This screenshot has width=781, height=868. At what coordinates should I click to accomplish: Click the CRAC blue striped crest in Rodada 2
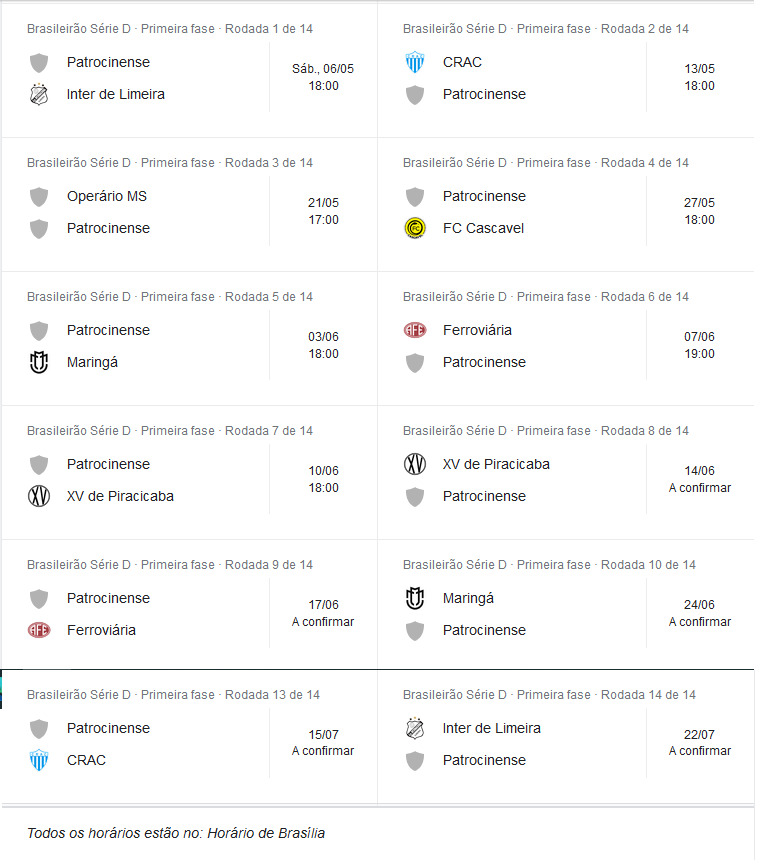pos(415,62)
